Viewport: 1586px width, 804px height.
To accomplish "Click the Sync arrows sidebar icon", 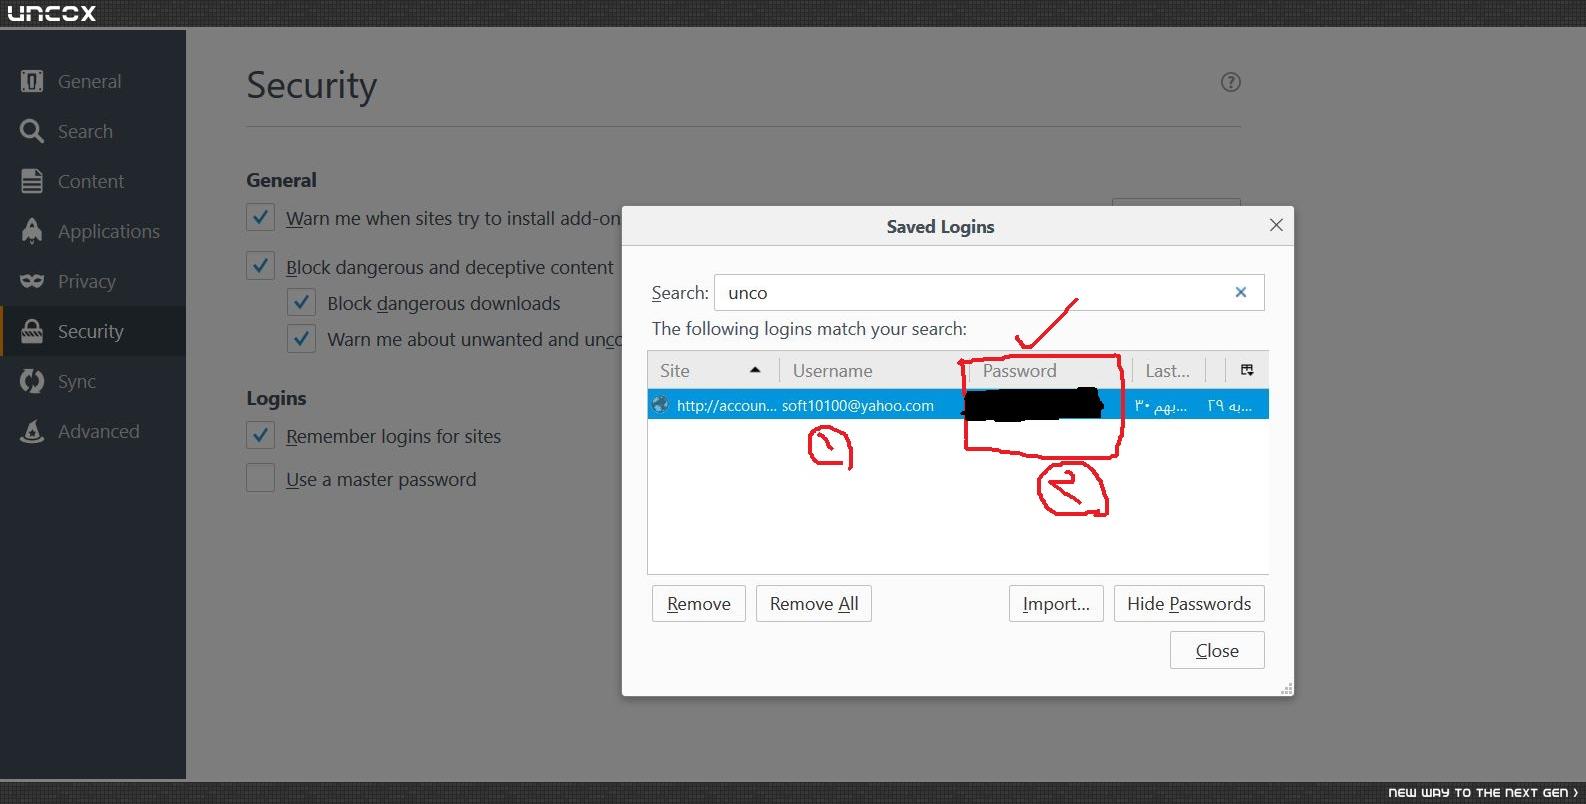I will point(32,381).
